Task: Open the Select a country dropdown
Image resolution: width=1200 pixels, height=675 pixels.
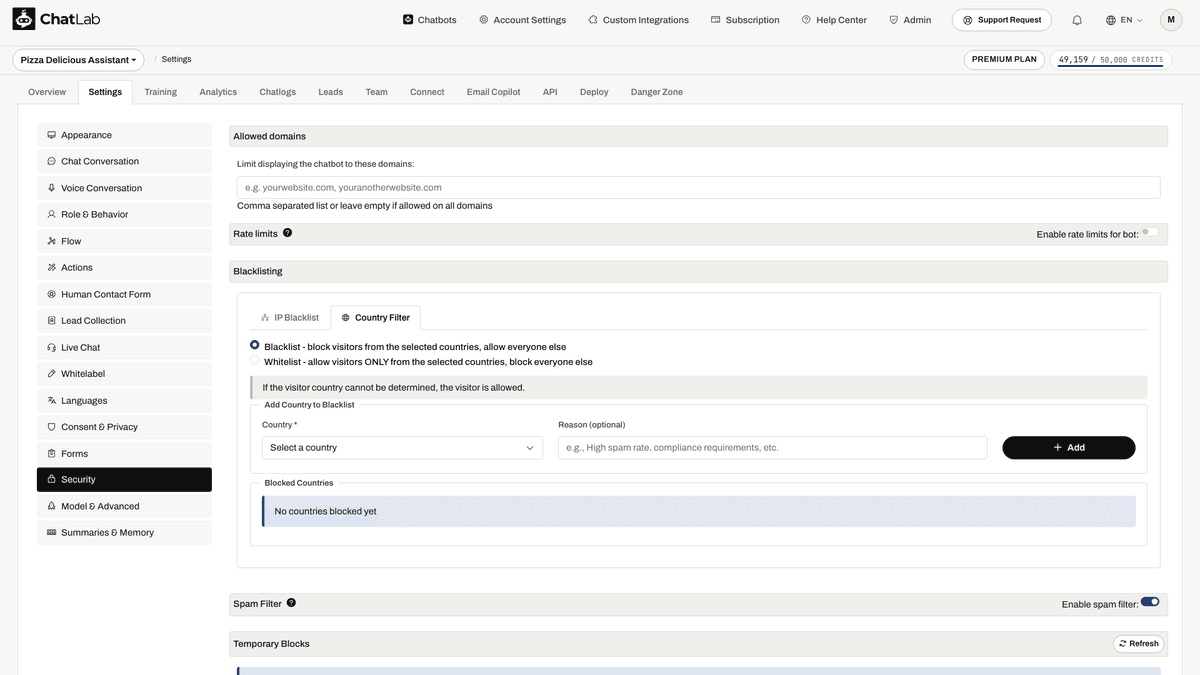Action: point(402,447)
